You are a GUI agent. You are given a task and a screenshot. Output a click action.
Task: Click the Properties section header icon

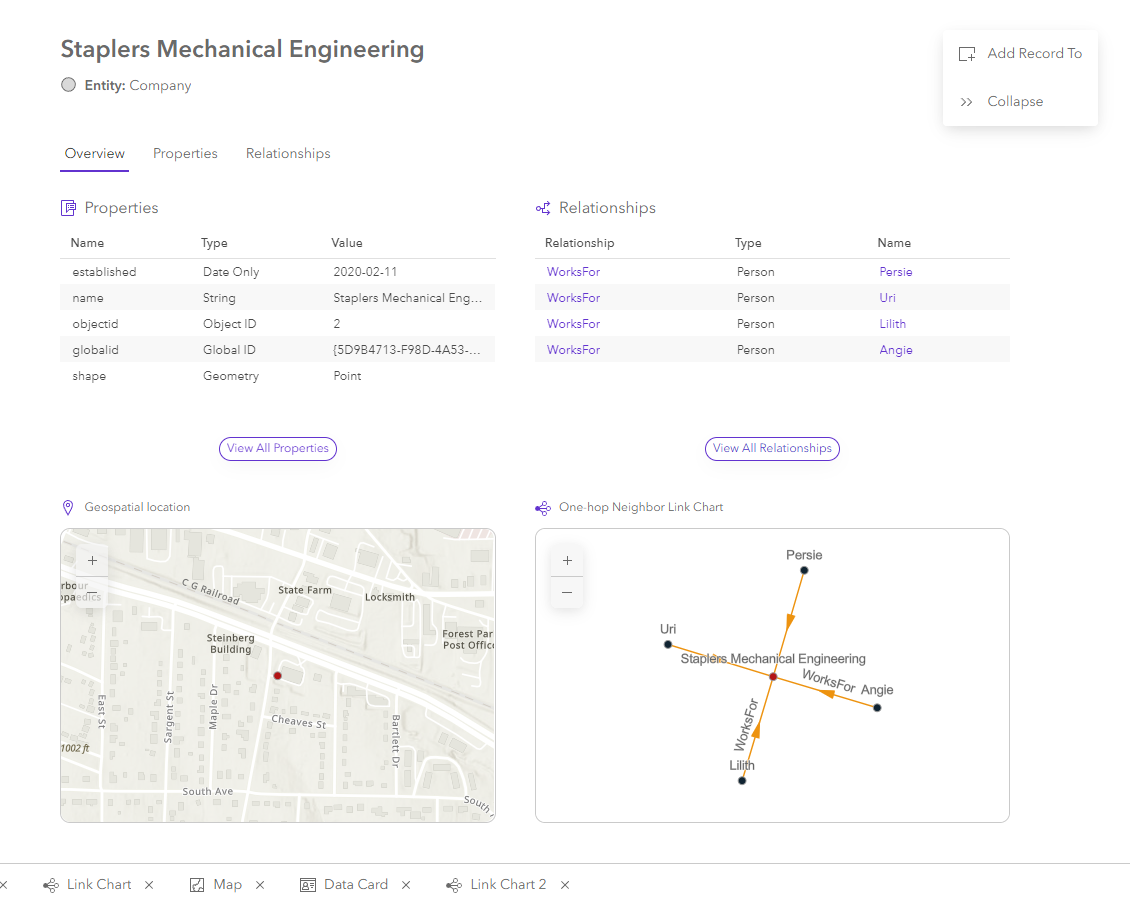coord(68,207)
